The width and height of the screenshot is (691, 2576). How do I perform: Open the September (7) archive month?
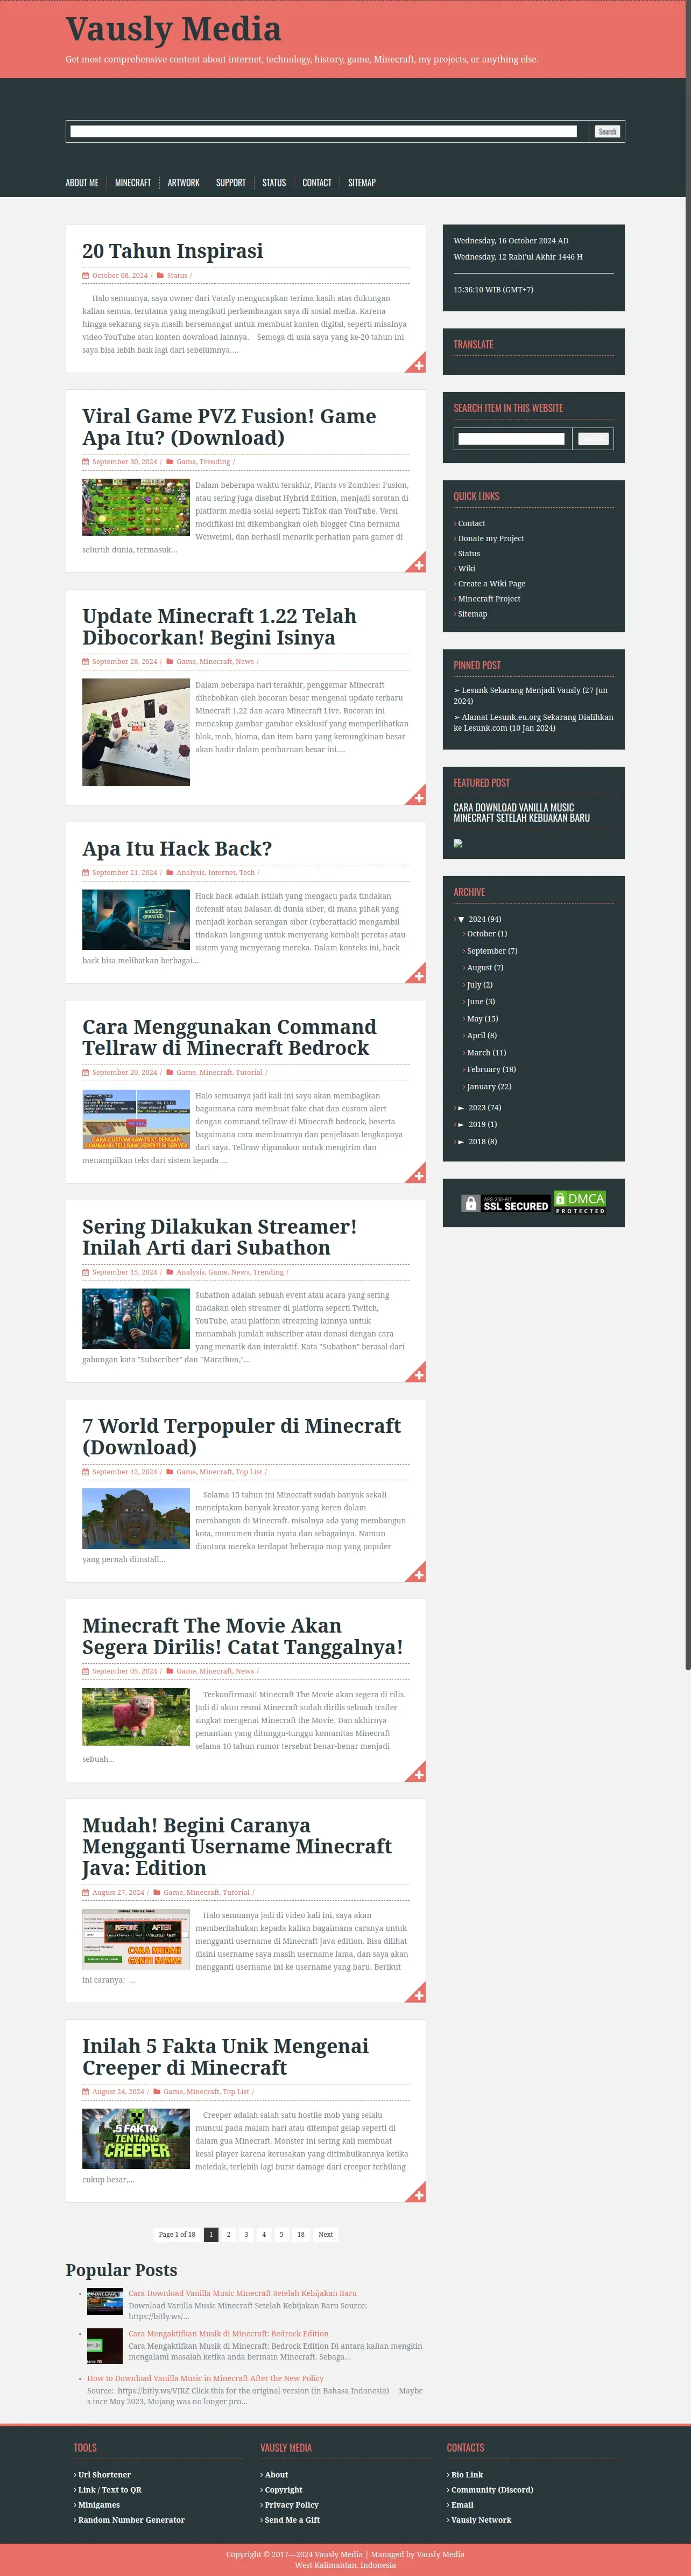[x=492, y=951]
